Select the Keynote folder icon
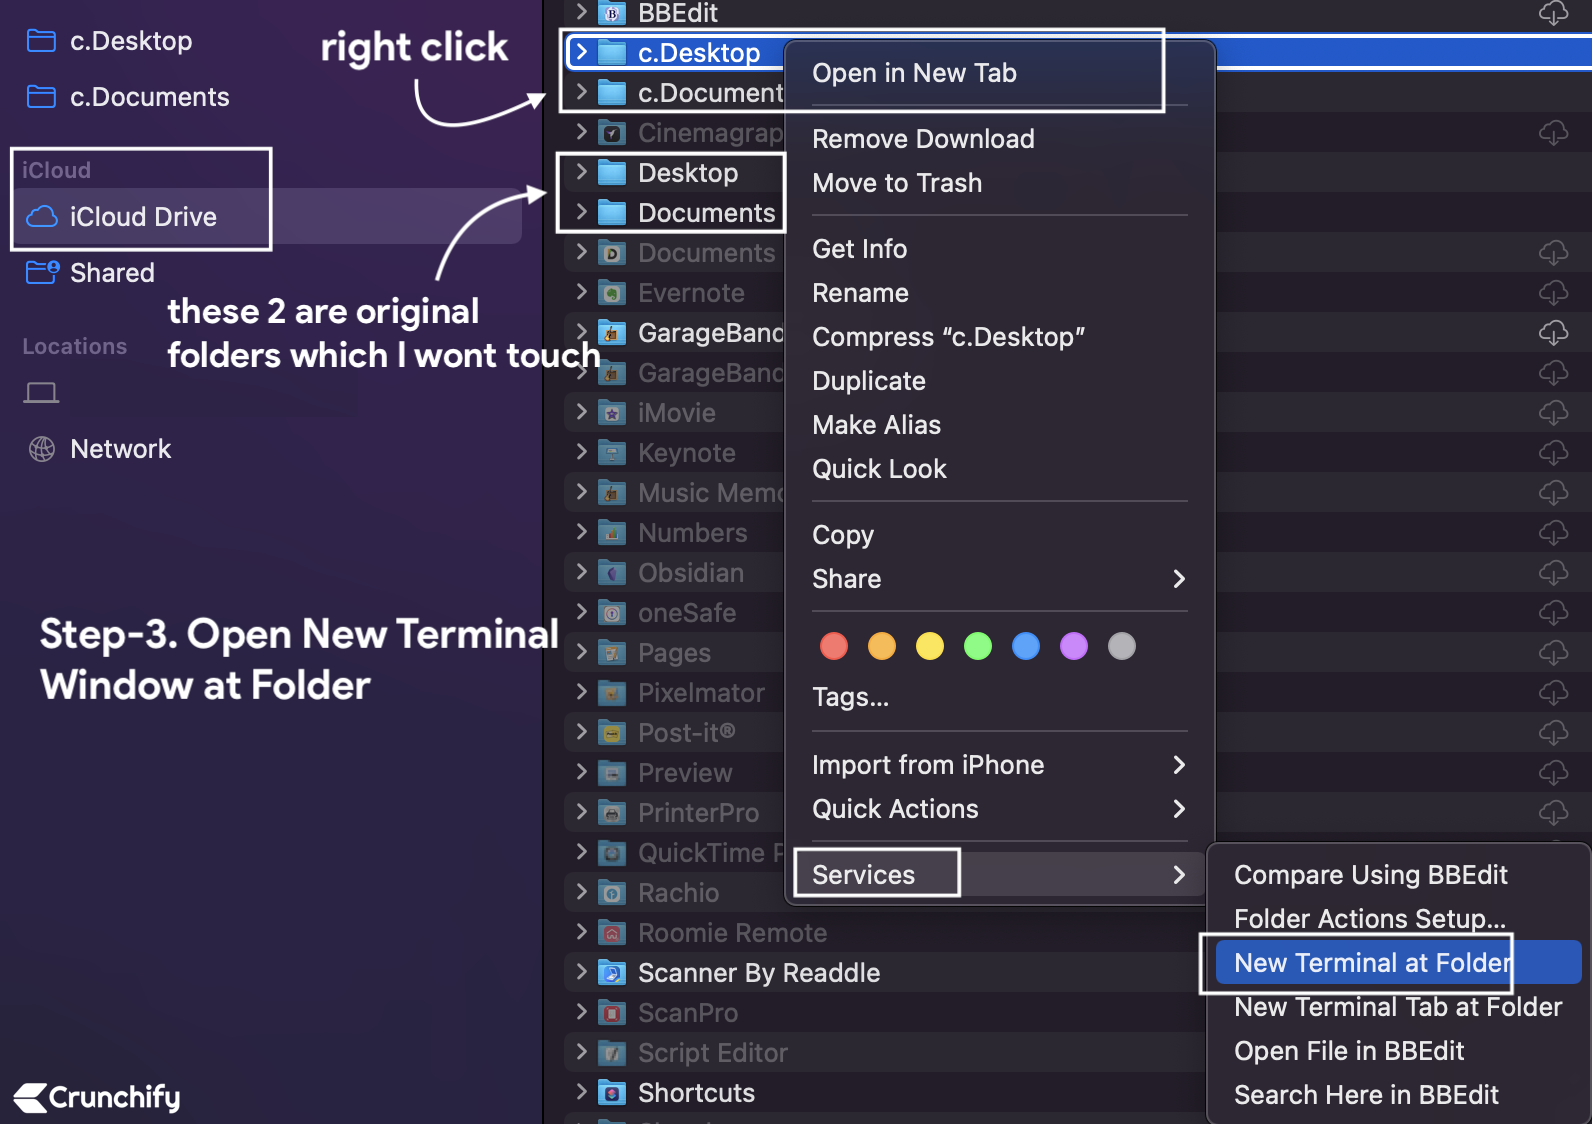Image resolution: width=1592 pixels, height=1124 pixels. [x=611, y=453]
